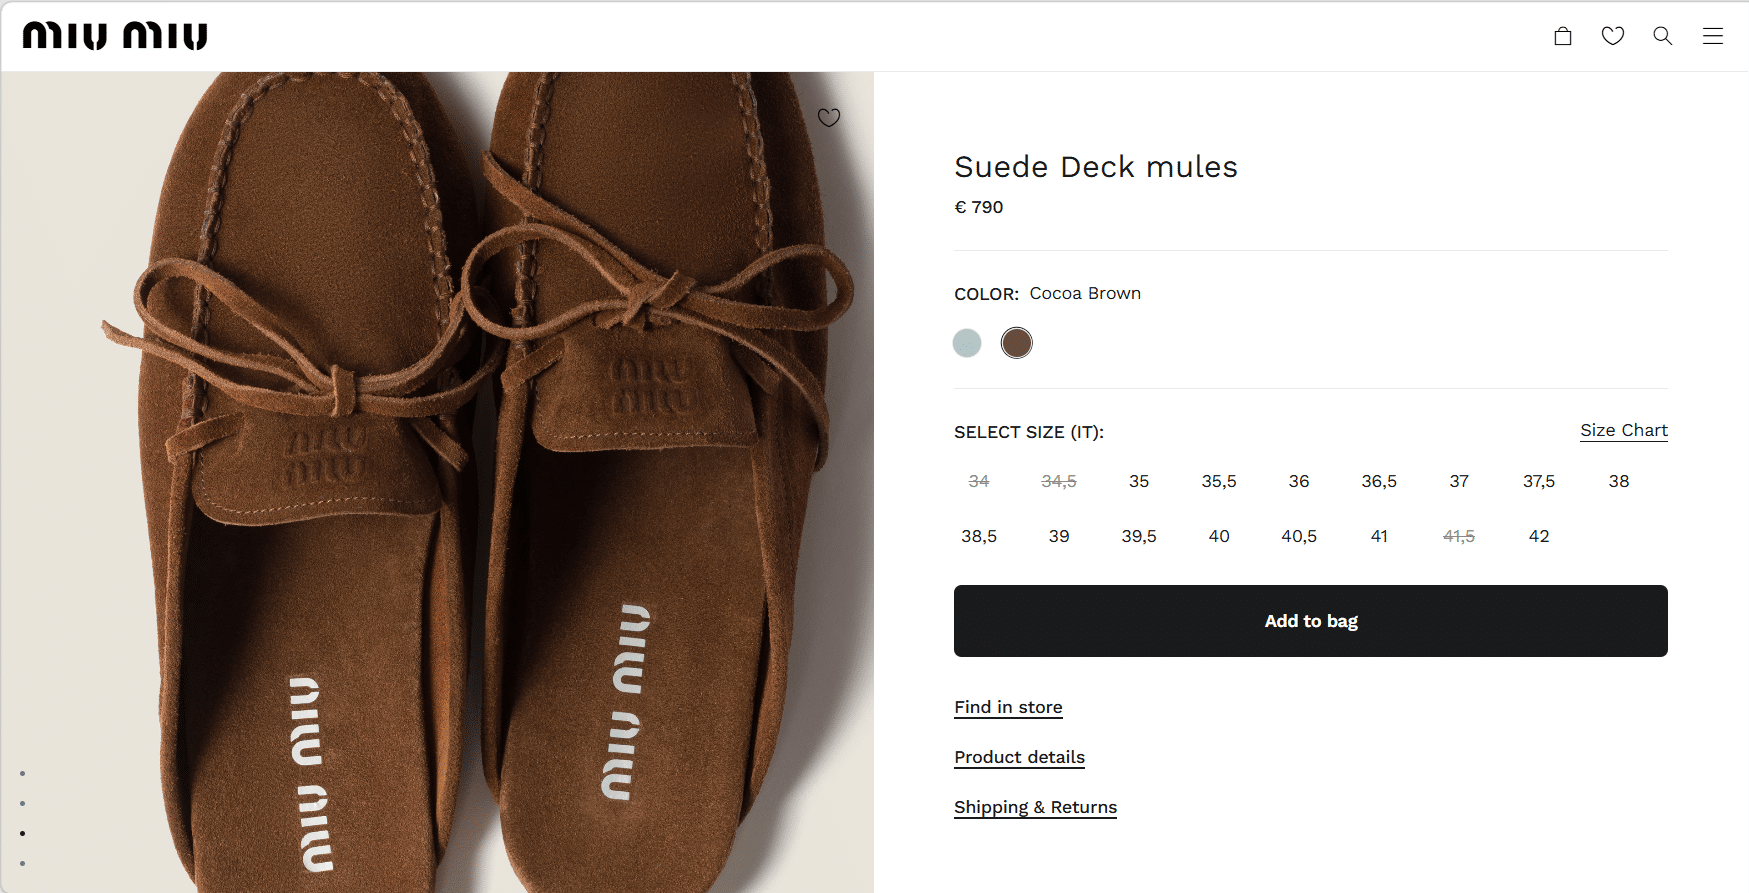Select size 40,5
The width and height of the screenshot is (1749, 893).
1299,536
